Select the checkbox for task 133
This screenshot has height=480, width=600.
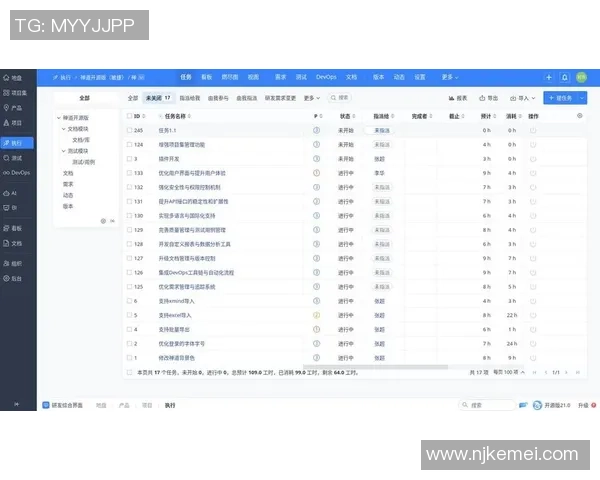tap(129, 173)
